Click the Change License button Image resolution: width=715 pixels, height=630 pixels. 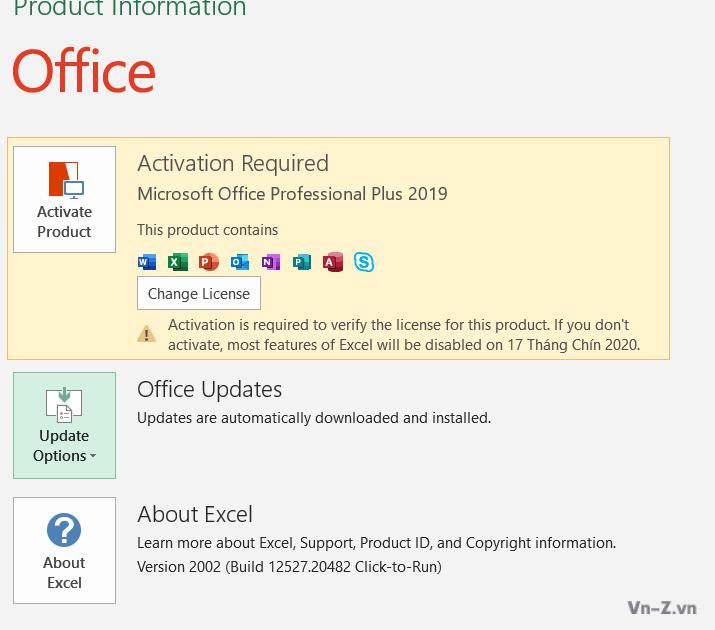coord(199,294)
